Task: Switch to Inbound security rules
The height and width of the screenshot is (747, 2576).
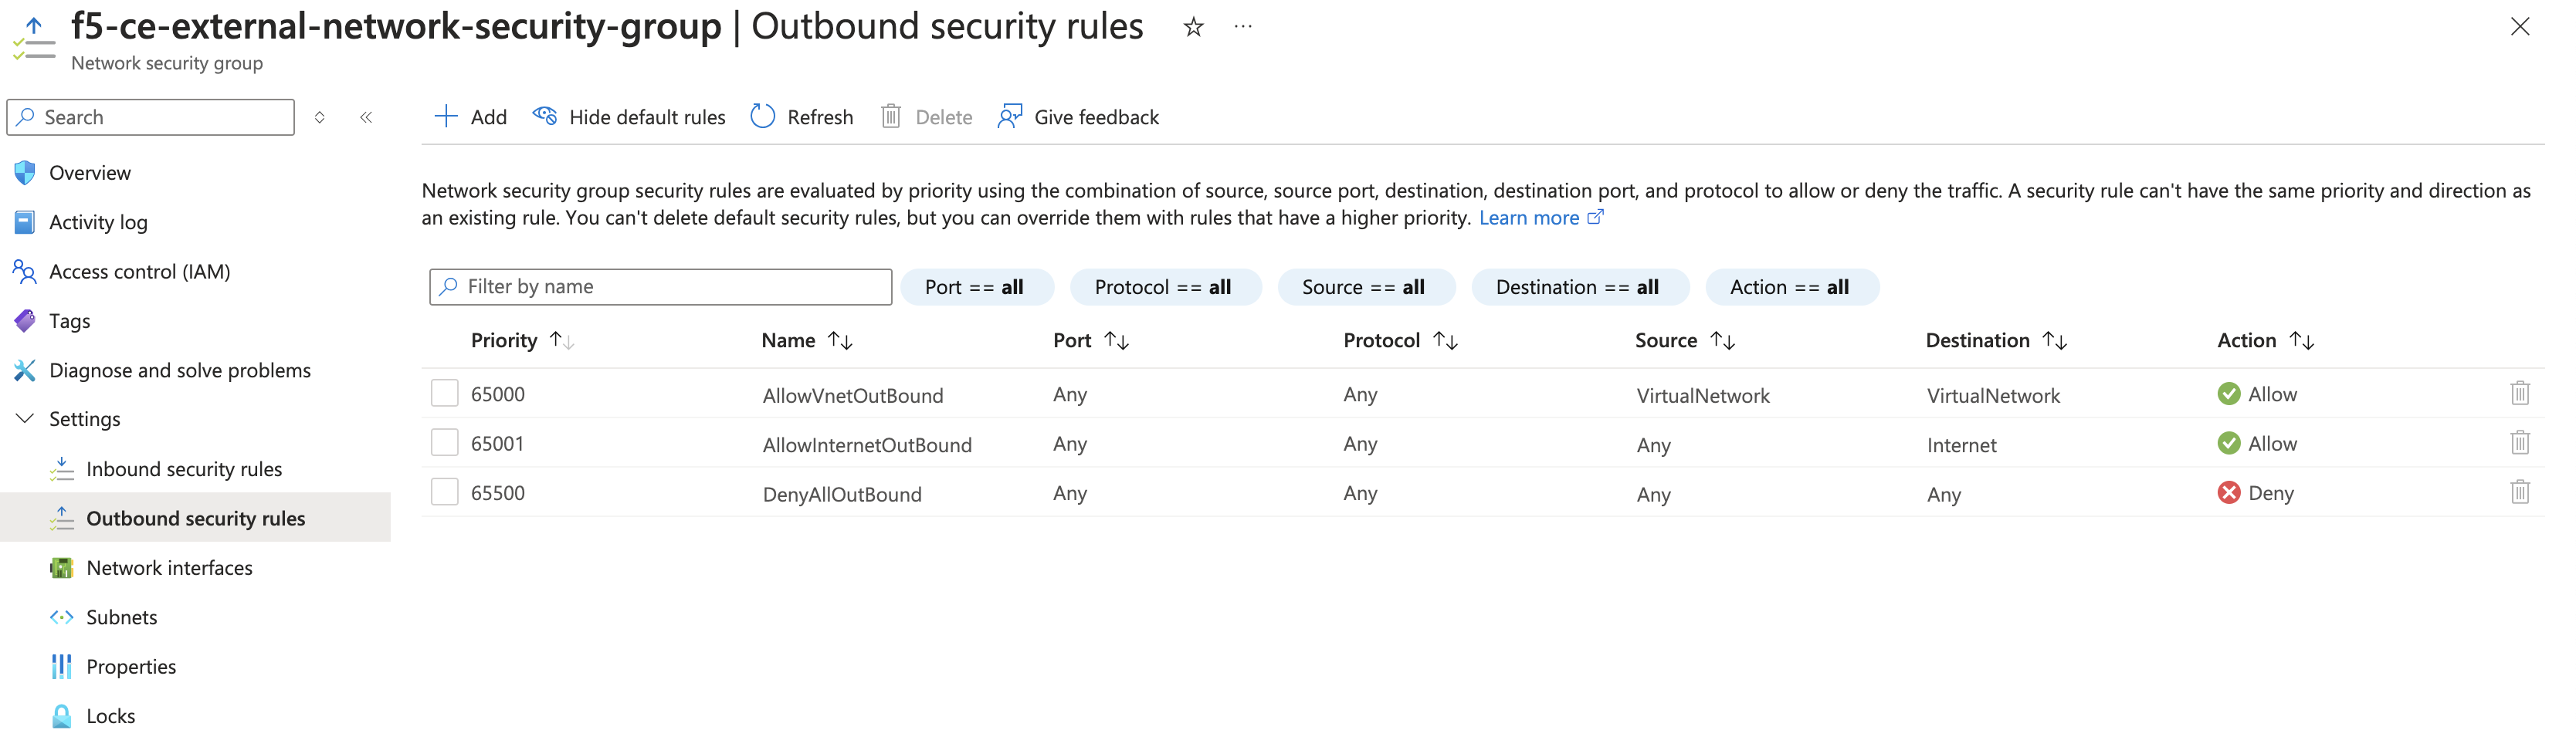Action: point(184,468)
